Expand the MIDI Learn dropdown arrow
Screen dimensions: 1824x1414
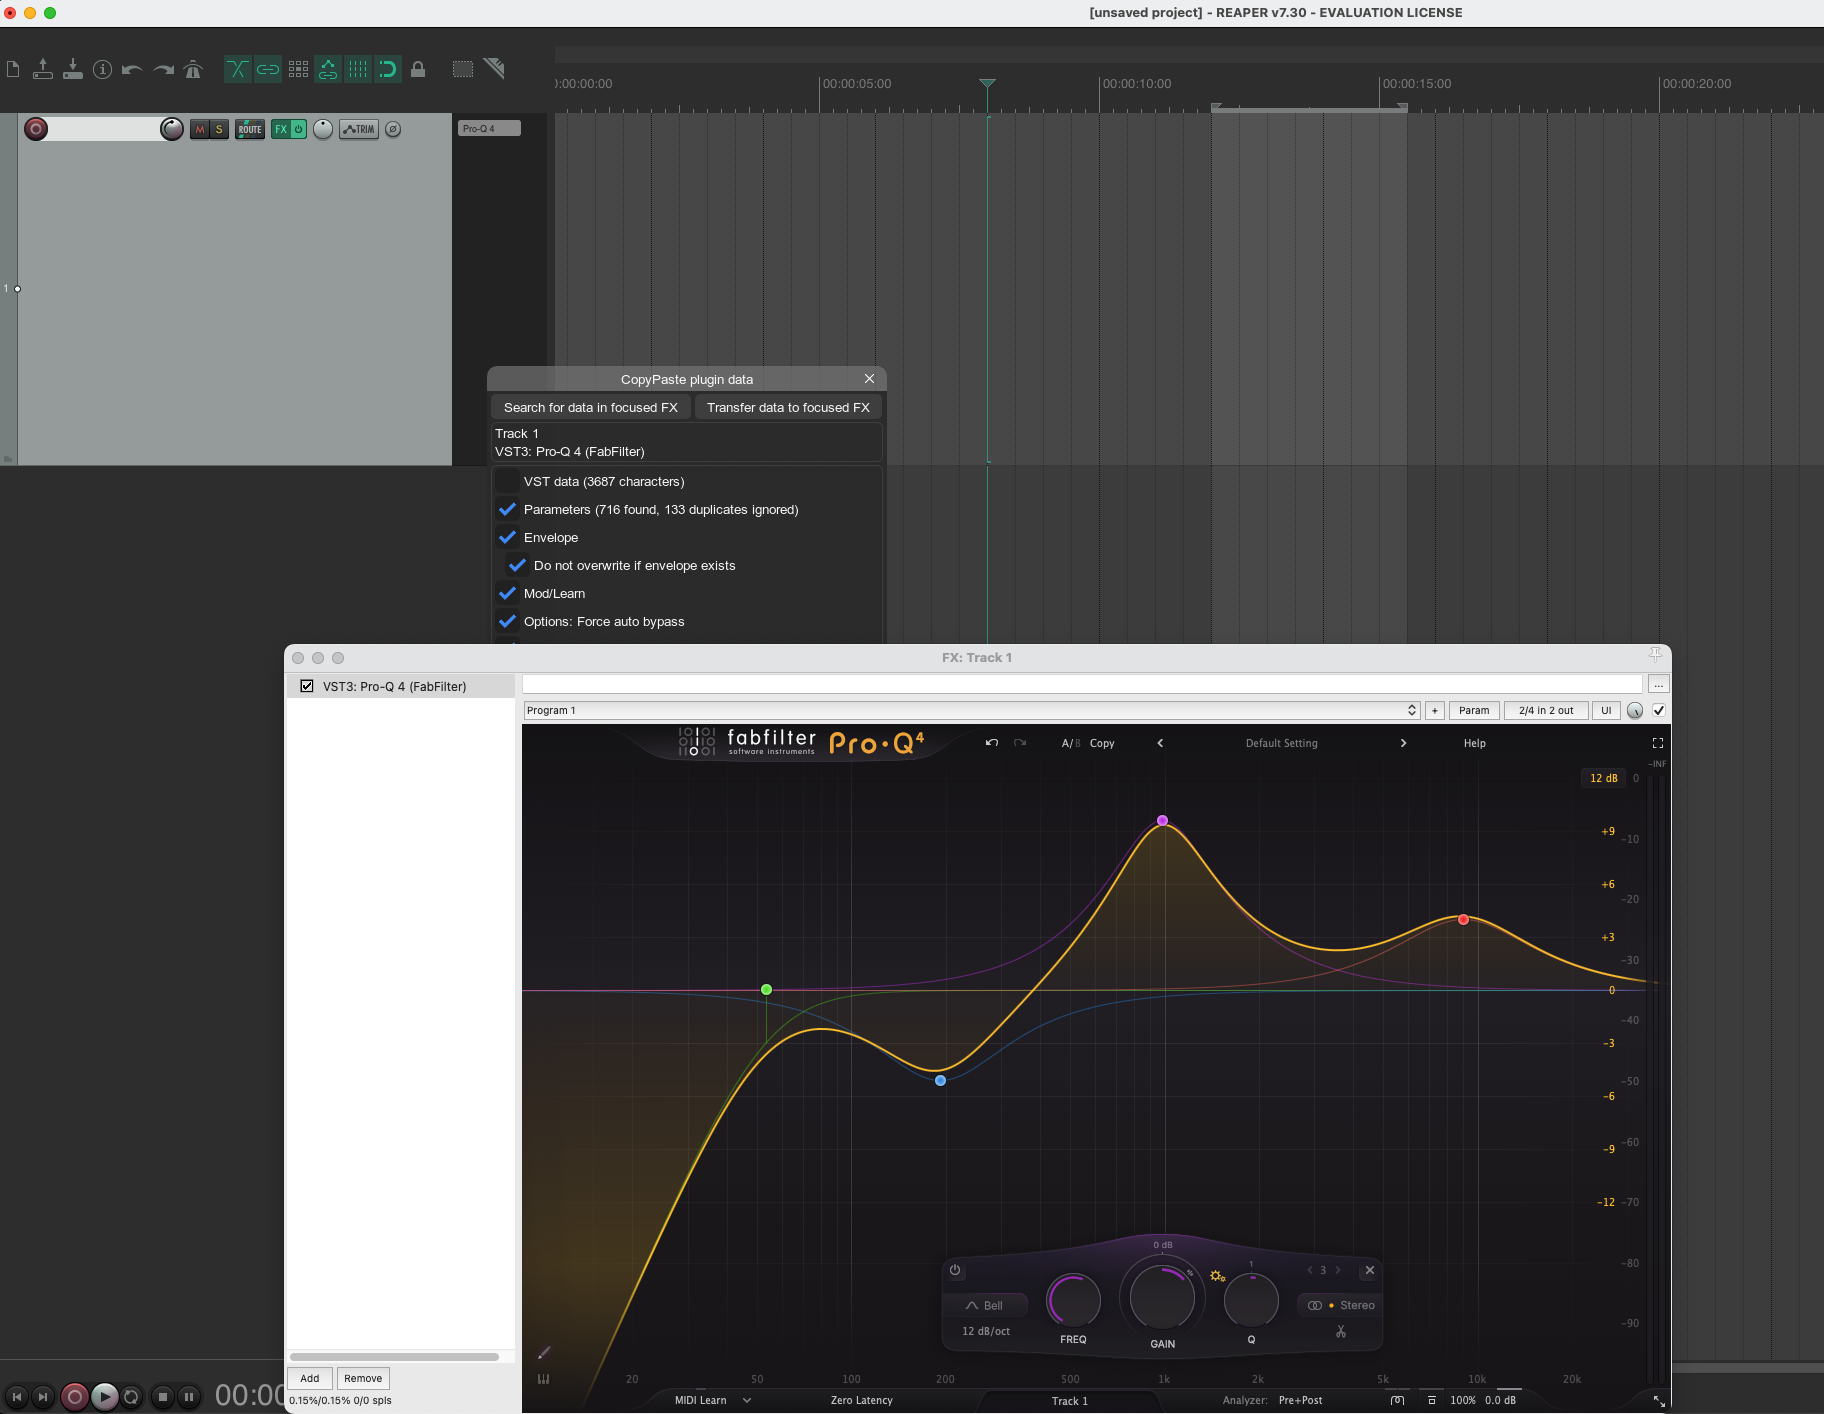click(x=747, y=1400)
